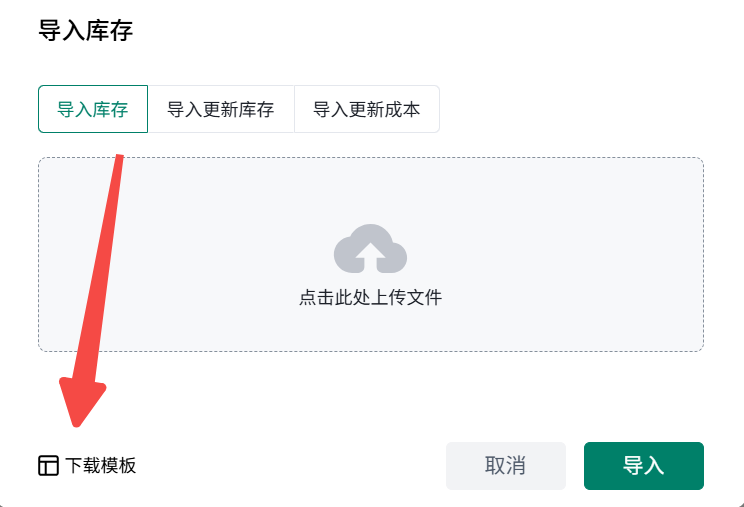Image resolution: width=744 pixels, height=507 pixels.
Task: Click the 点击此处上传文件 text
Action: coord(370,297)
